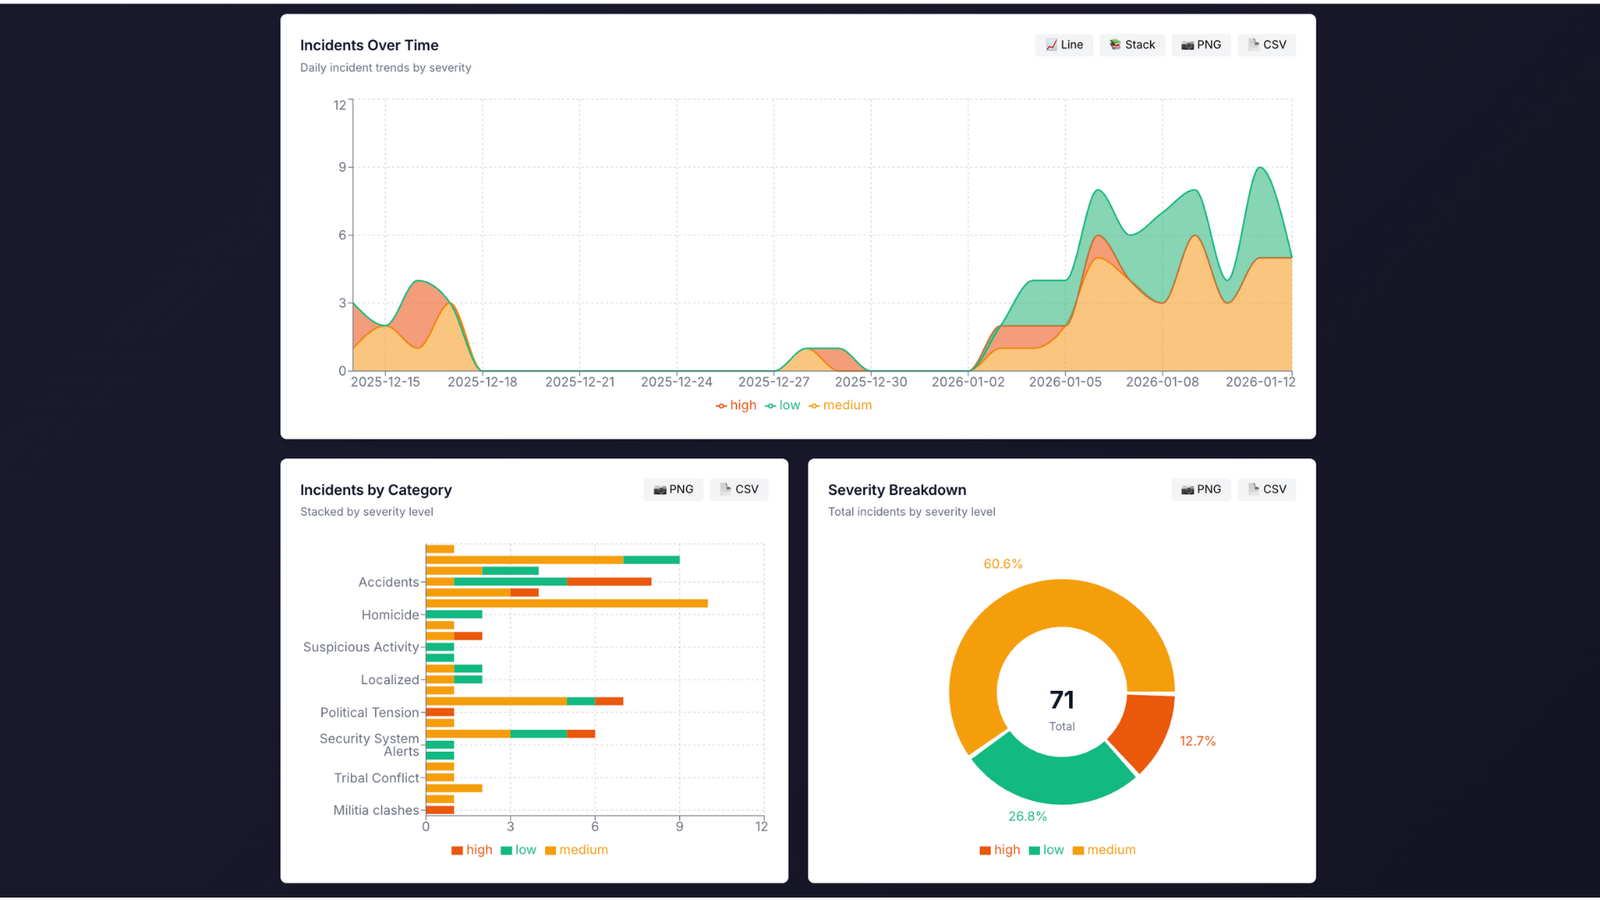Image resolution: width=1600 pixels, height=900 pixels.
Task: Switch Incidents Over Time to Stack view
Action: pos(1131,44)
